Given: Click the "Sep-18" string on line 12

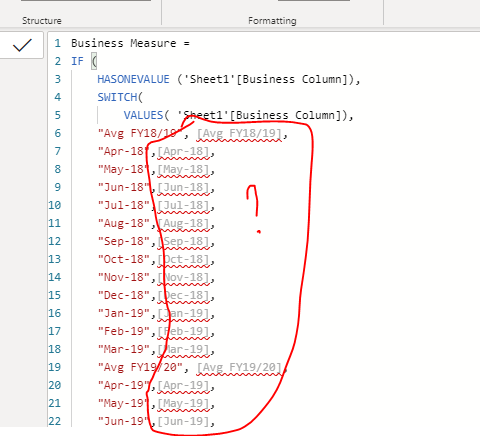Looking at the screenshot, I should [124, 241].
